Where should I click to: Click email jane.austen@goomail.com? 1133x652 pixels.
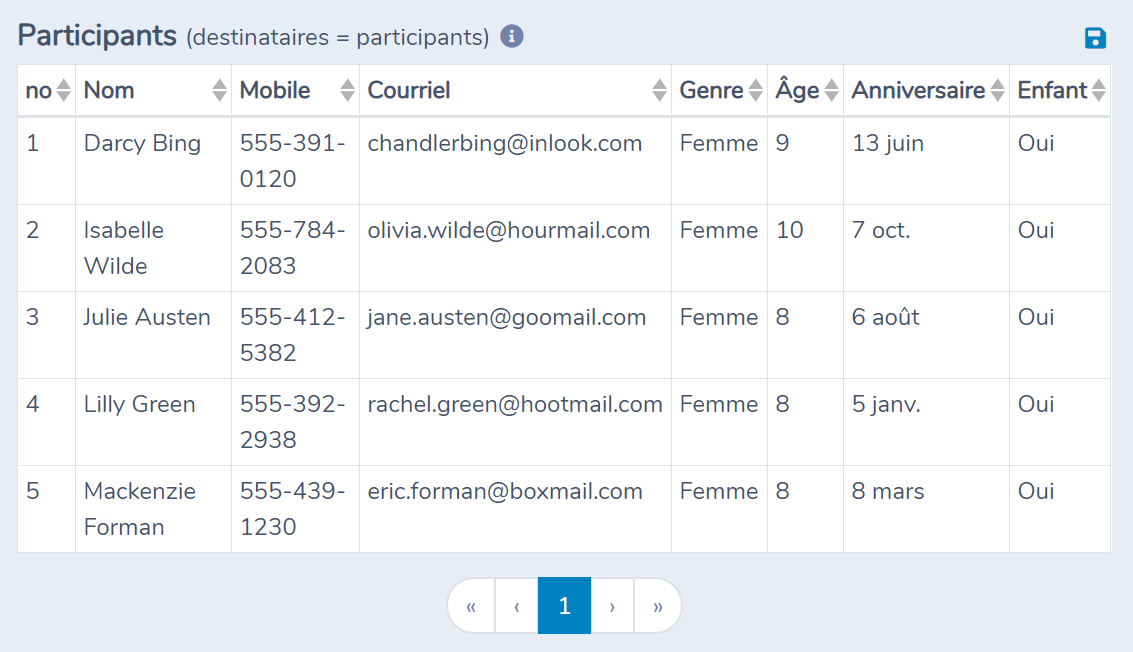pos(507,317)
